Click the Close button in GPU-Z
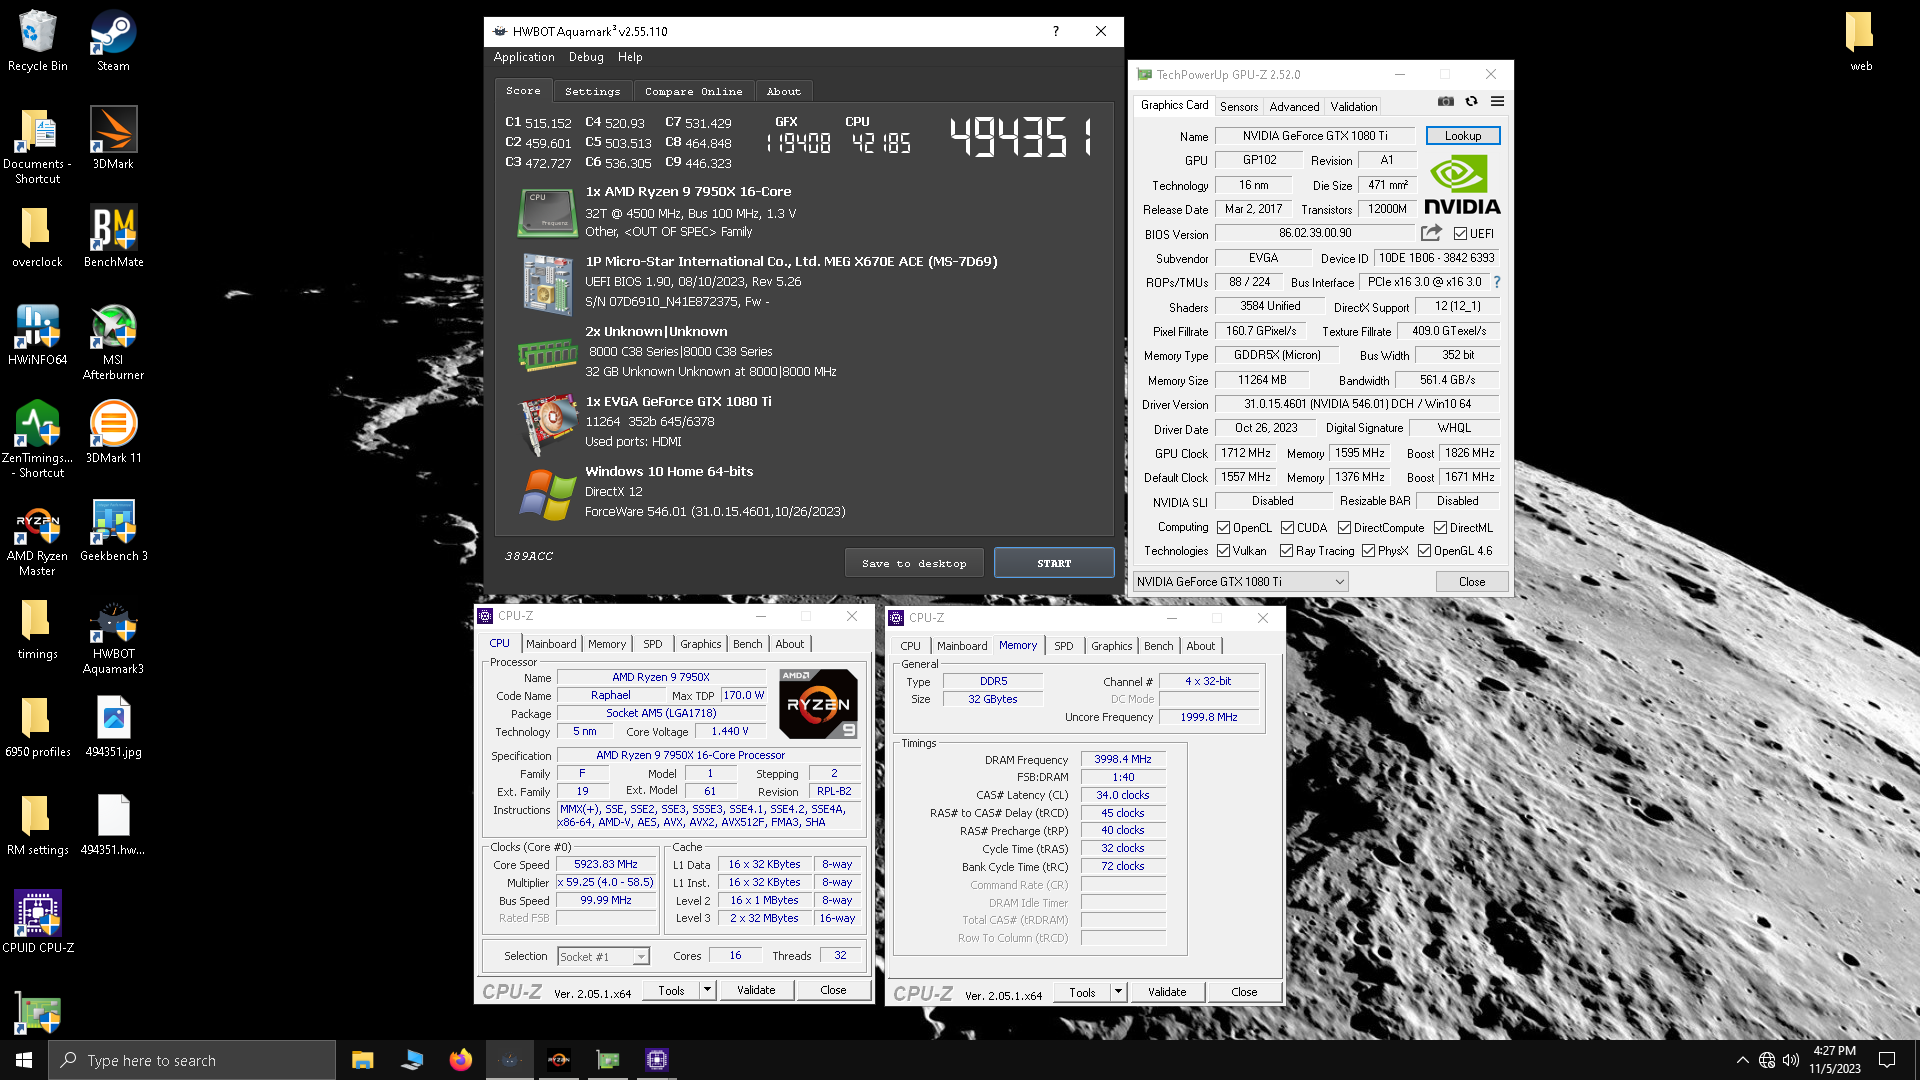Viewport: 1920px width, 1080px height. click(x=1472, y=582)
